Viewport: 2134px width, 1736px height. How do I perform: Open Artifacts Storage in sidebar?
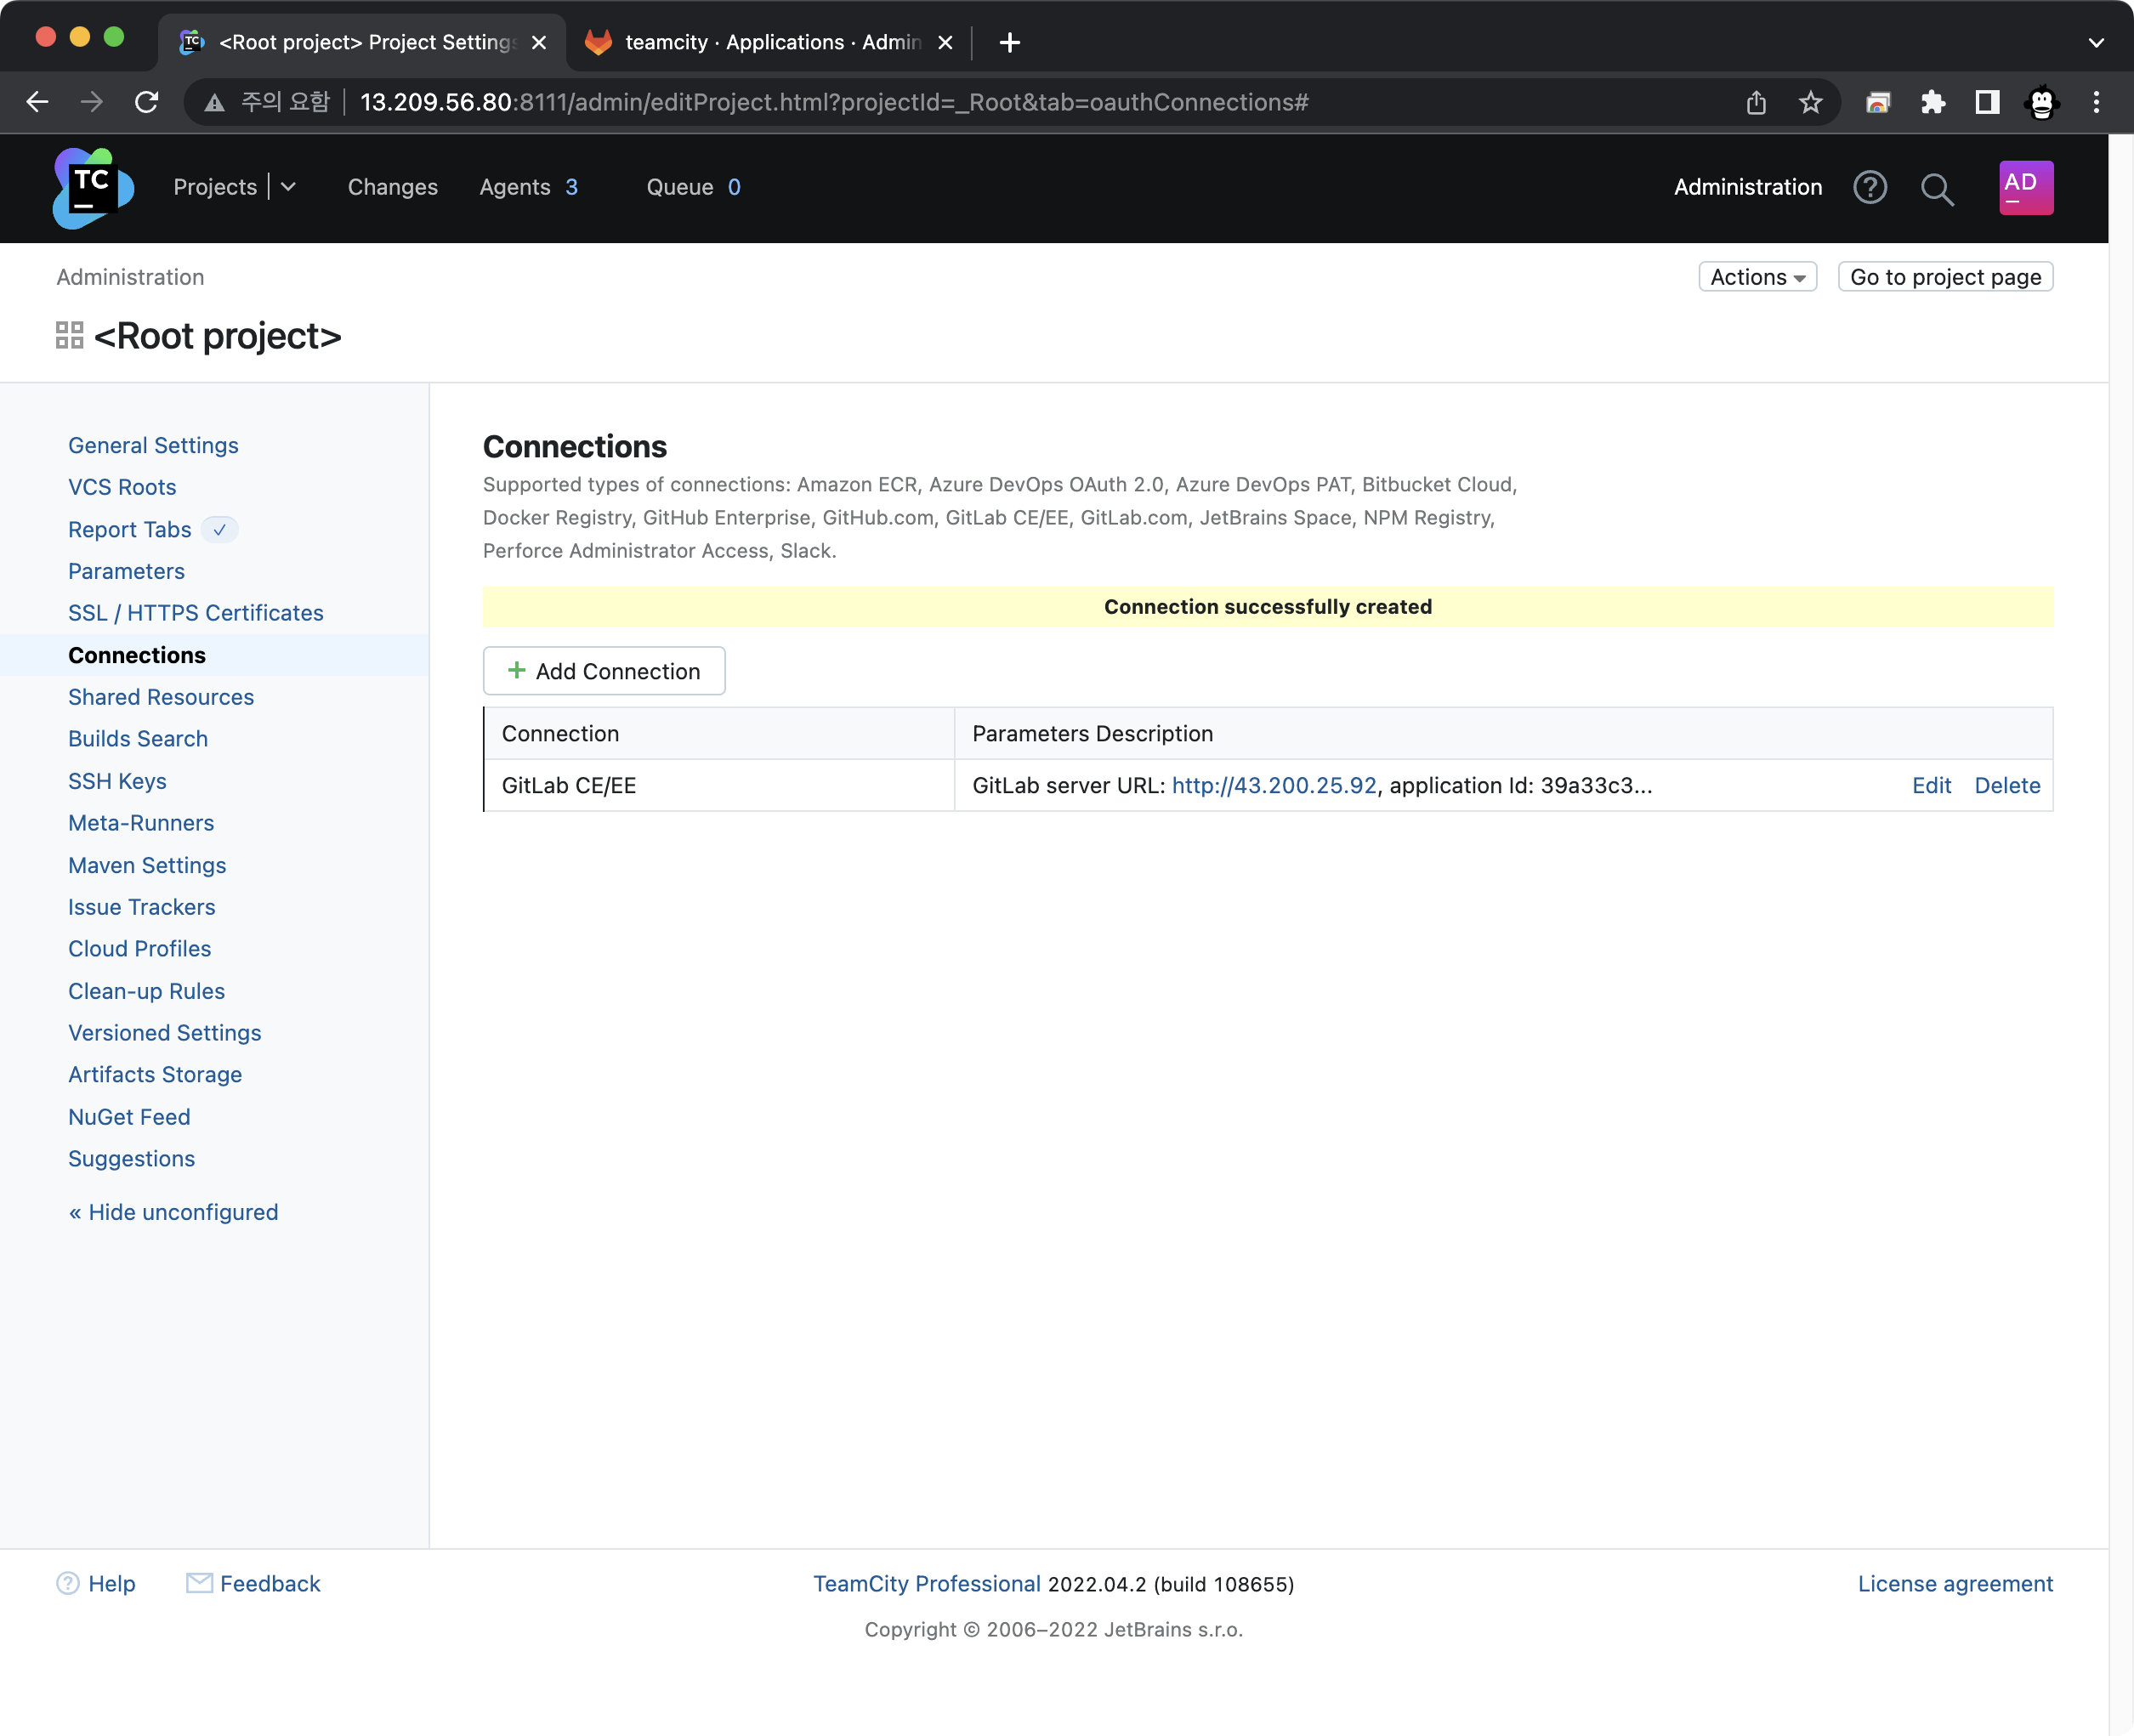click(x=155, y=1075)
